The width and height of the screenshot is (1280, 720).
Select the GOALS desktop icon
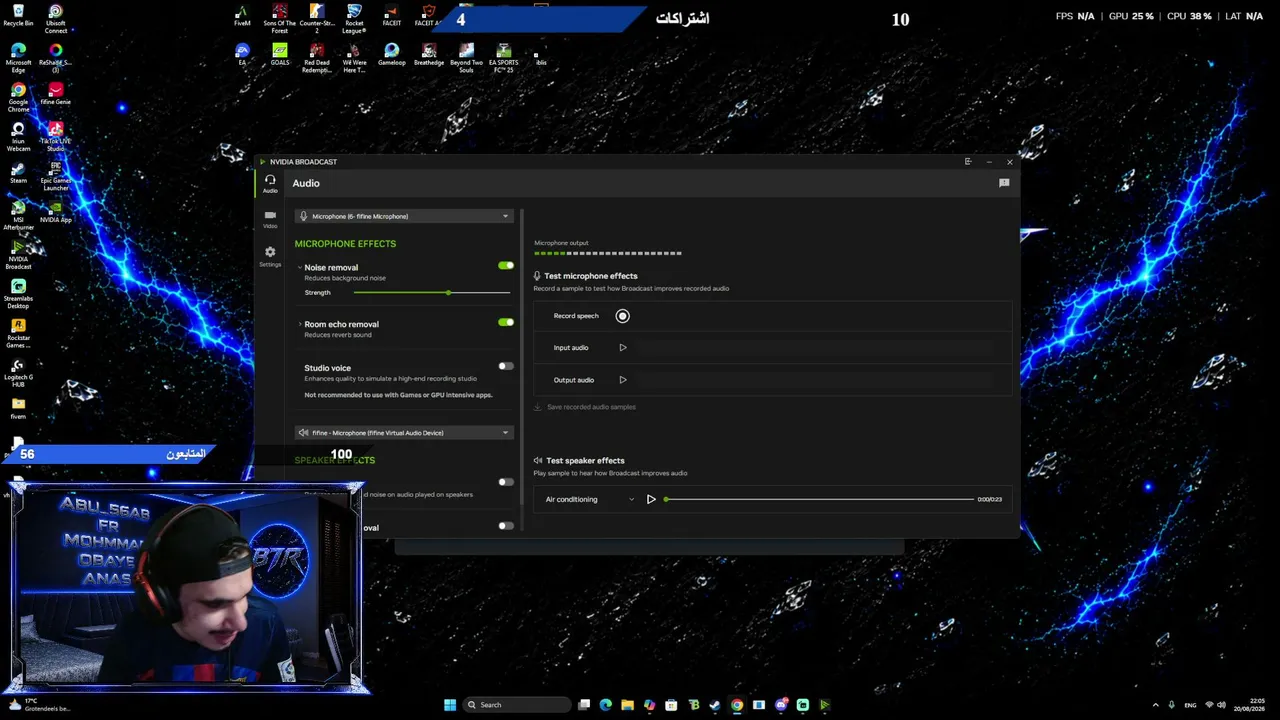click(280, 54)
